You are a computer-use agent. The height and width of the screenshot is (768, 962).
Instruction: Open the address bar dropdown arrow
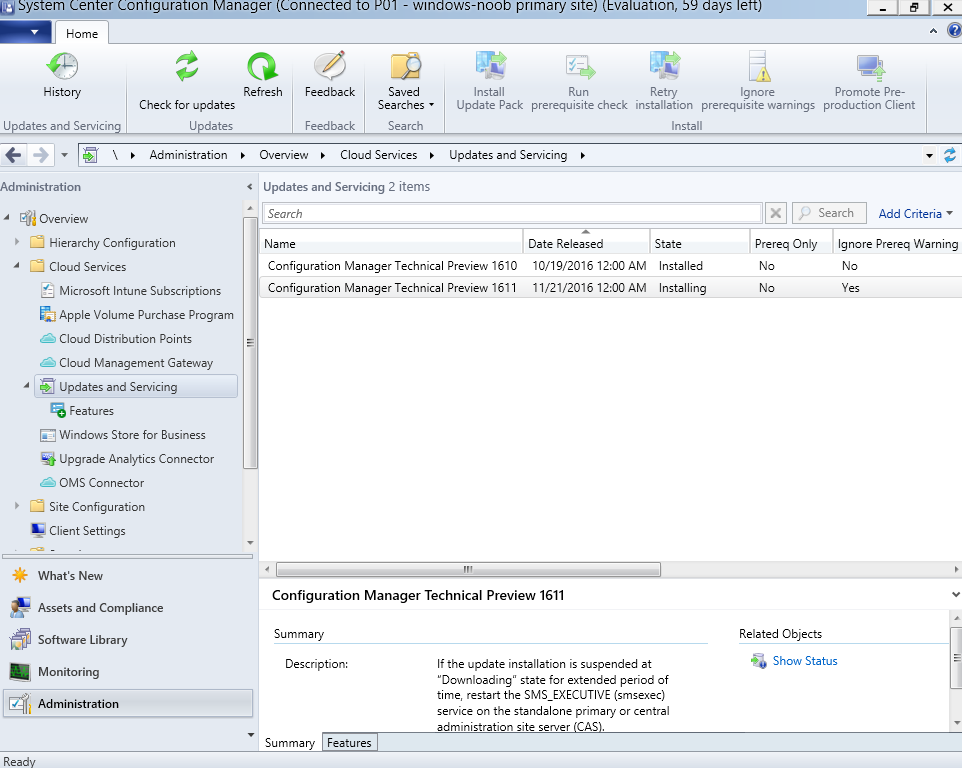coord(929,155)
